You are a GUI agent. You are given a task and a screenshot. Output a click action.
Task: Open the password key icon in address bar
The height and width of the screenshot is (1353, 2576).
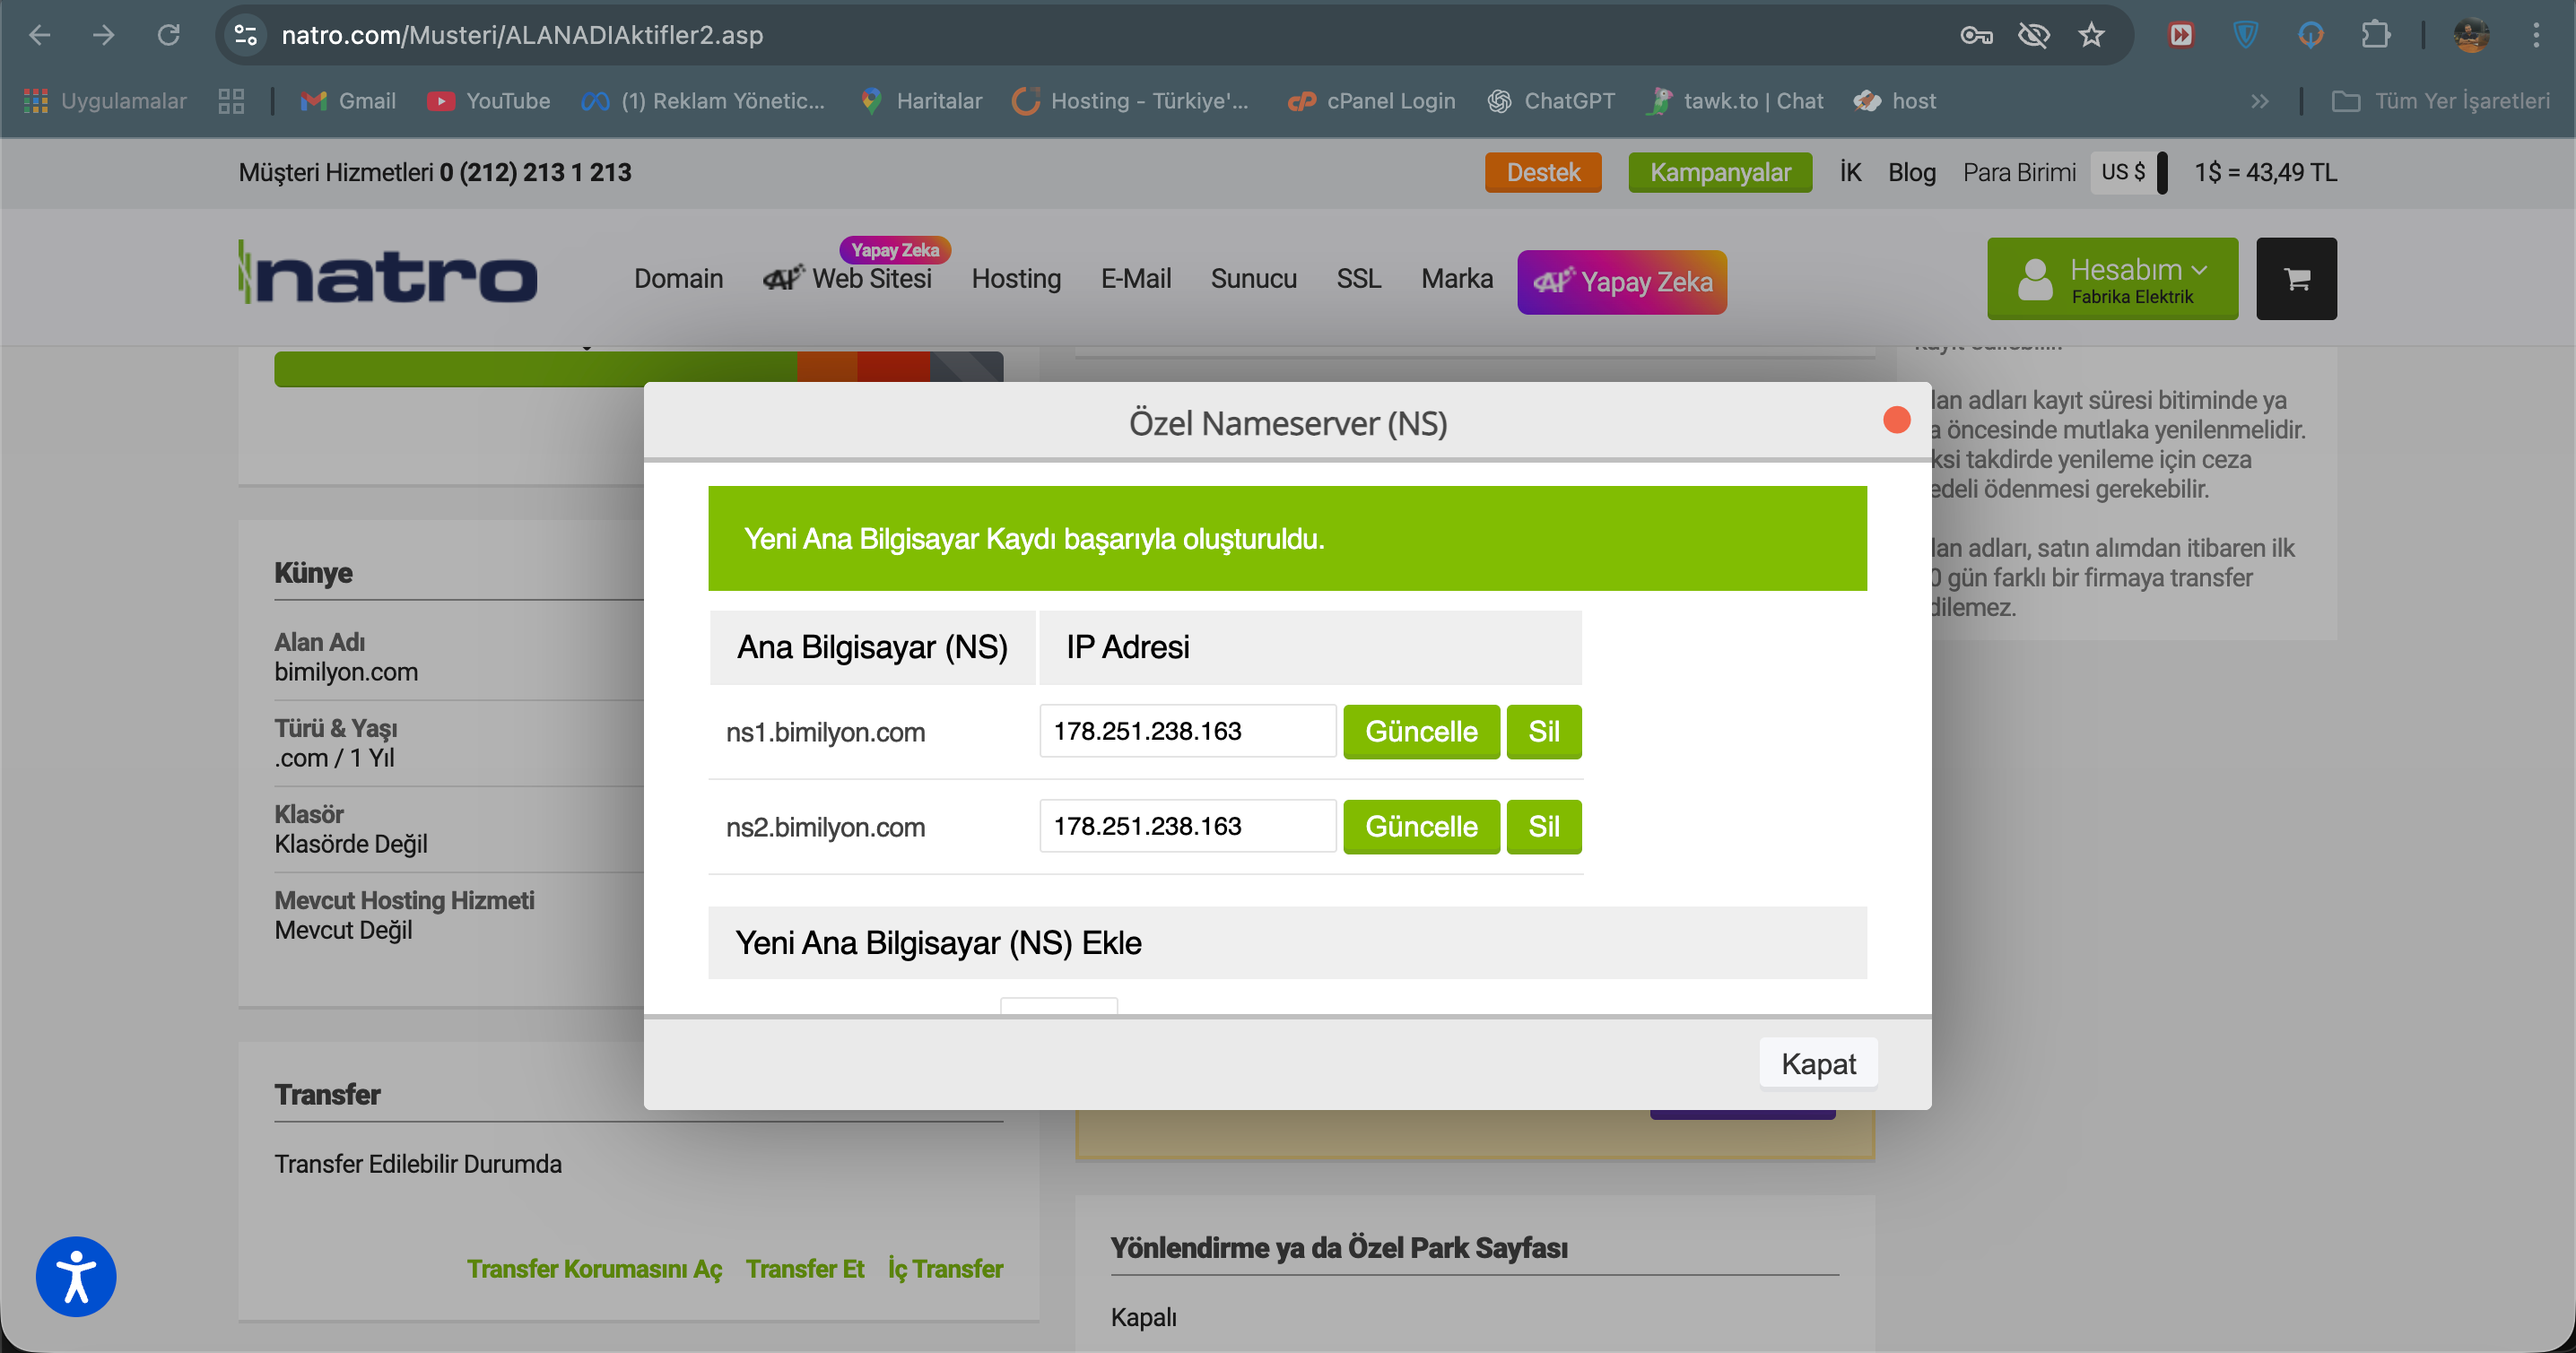click(1976, 36)
